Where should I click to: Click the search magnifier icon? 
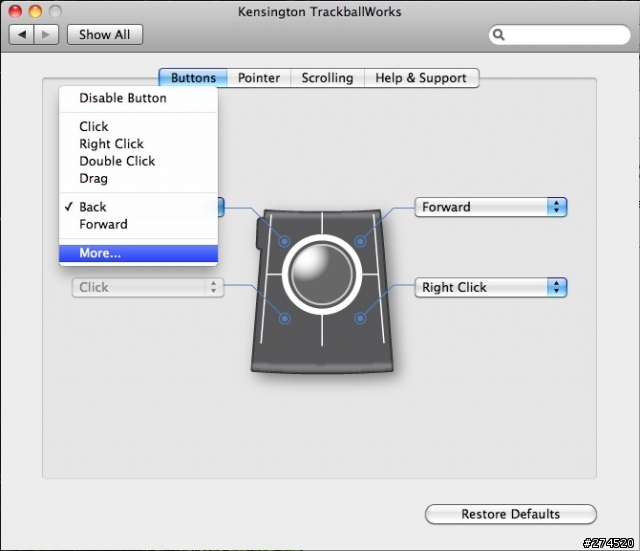(x=499, y=35)
